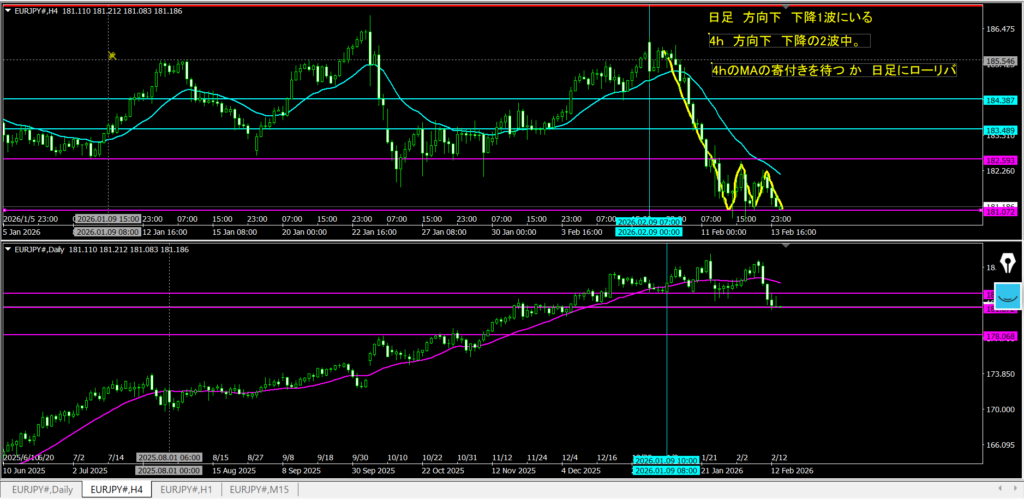Switch to the EURJPY#,Daily tab
The image size is (1024, 499).
click(x=41, y=489)
